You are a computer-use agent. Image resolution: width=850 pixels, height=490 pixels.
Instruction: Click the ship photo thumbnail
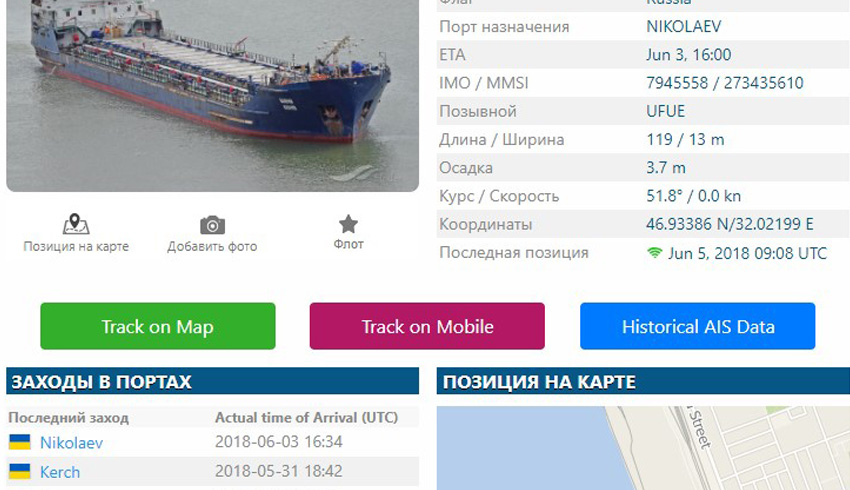coord(212,95)
